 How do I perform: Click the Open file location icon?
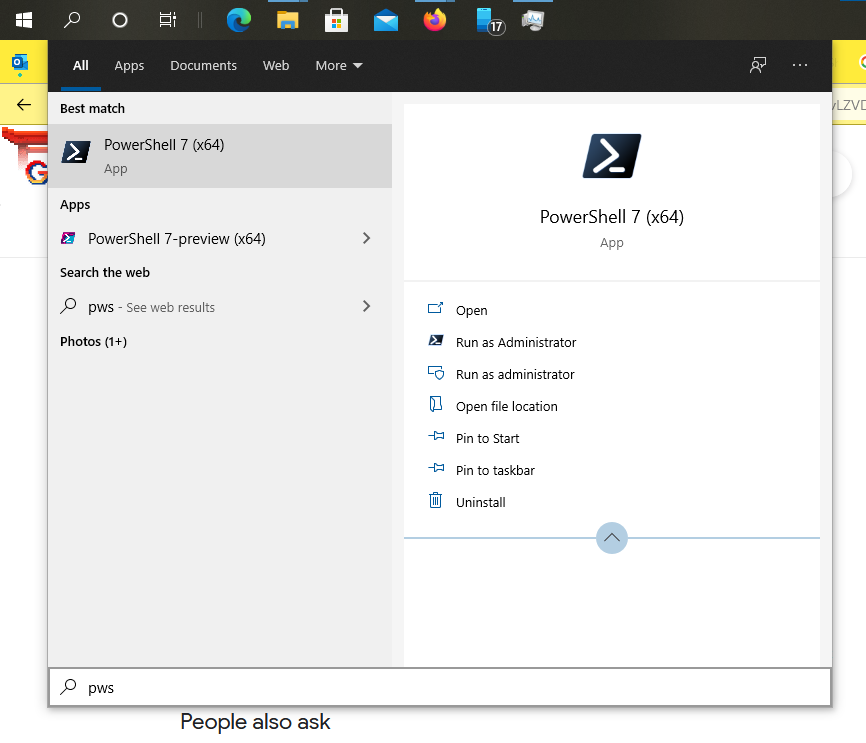pos(435,404)
